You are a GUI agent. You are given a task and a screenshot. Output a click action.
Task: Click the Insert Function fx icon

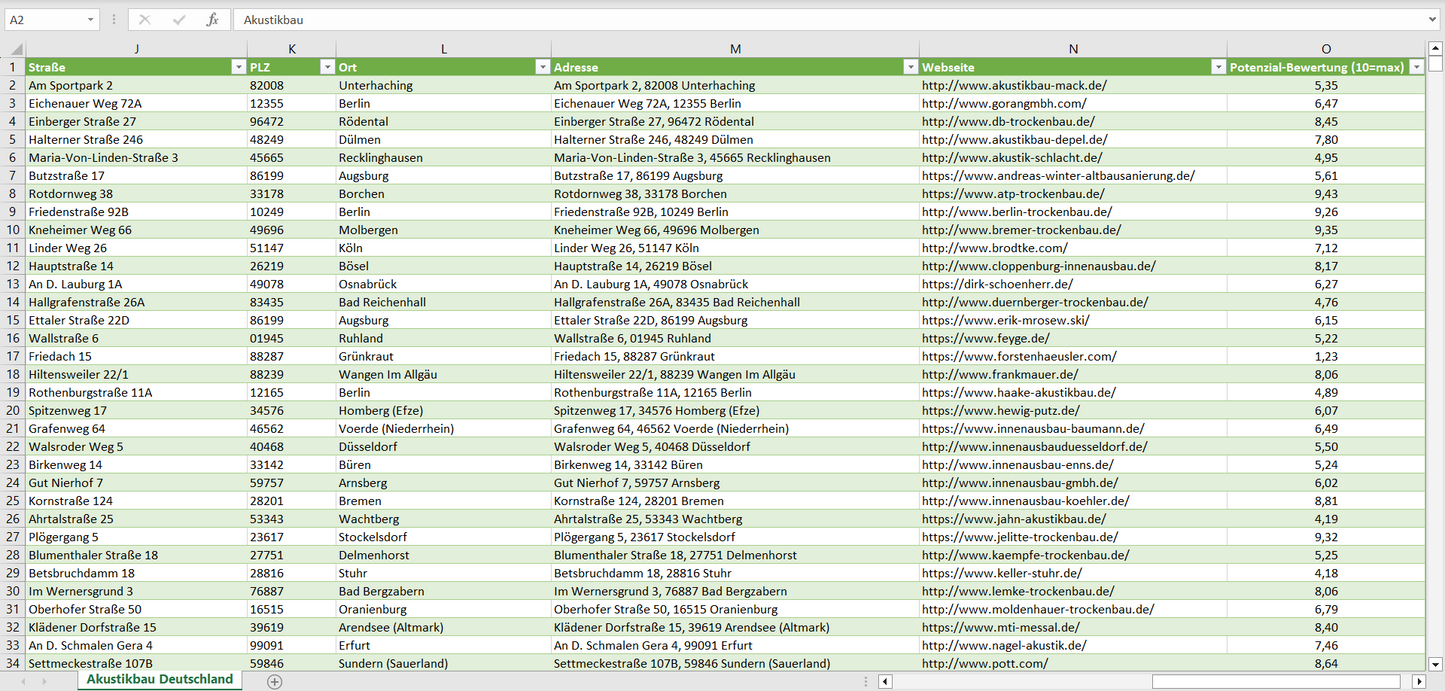(212, 20)
